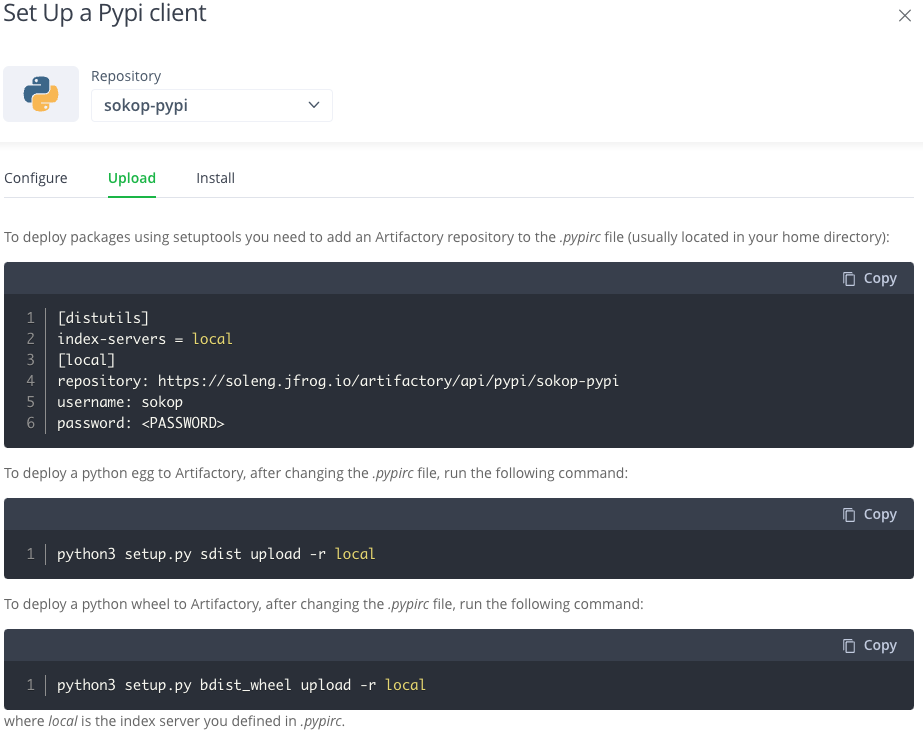Click the python3 setup.py bdist_wheel command text
The image size is (923, 734).
pyautogui.click(x=241, y=685)
